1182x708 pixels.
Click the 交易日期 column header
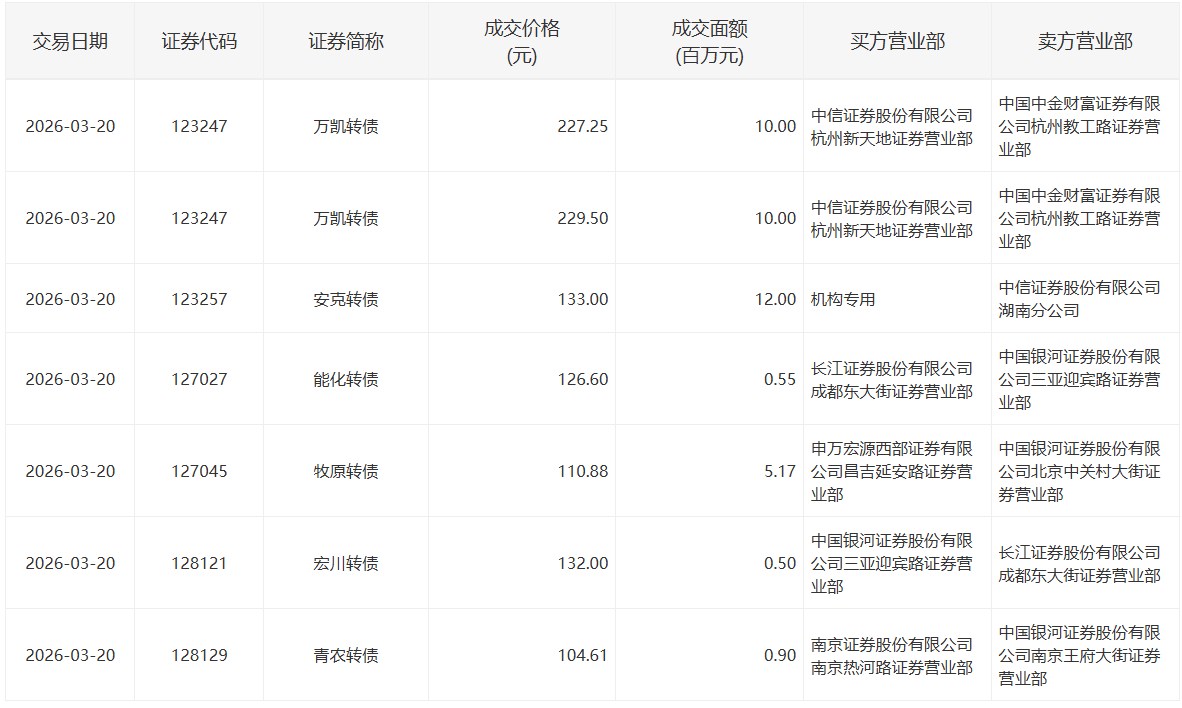click(x=70, y=42)
